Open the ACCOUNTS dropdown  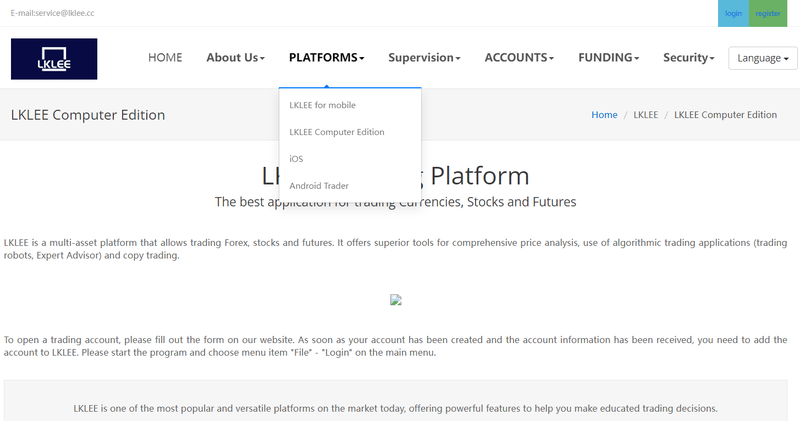519,58
